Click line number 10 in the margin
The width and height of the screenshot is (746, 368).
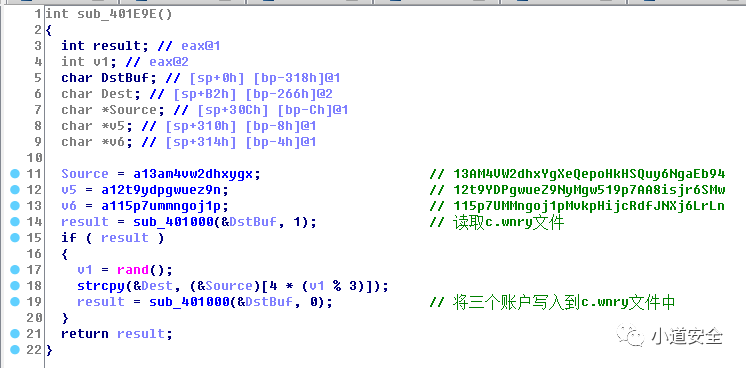point(35,158)
